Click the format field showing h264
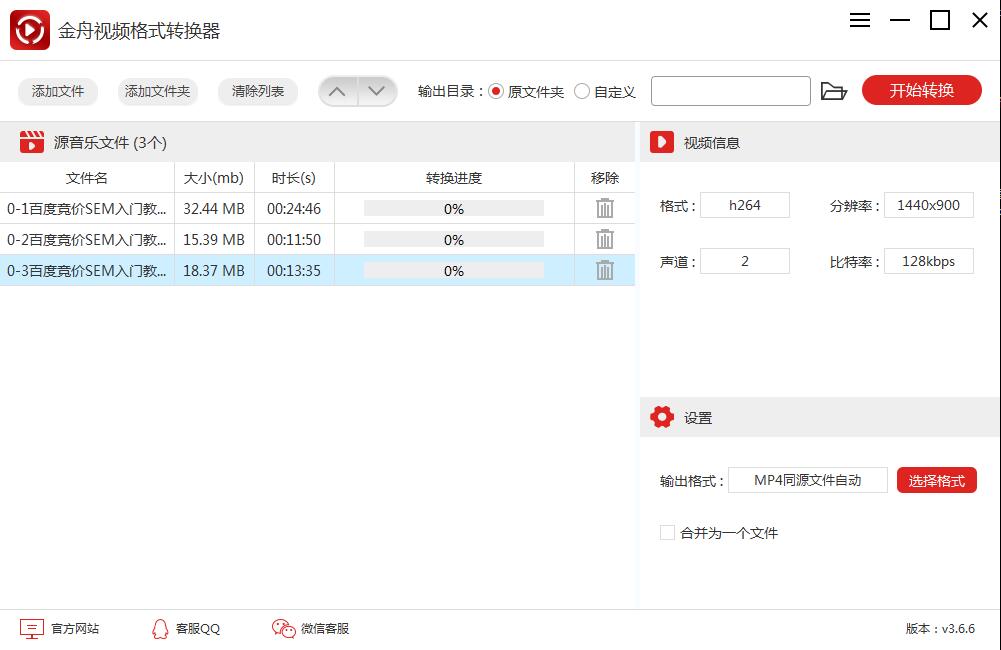This screenshot has width=1001, height=650. (x=745, y=205)
